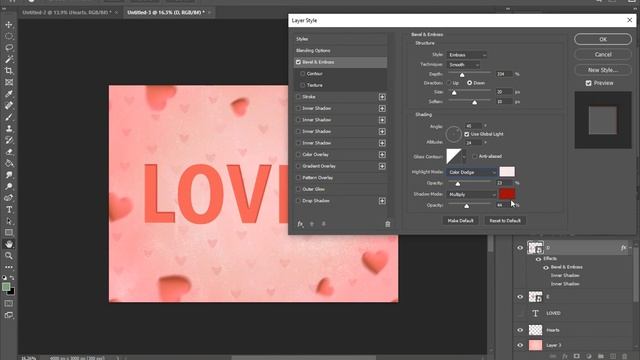Image resolution: width=640 pixels, height=360 pixels.
Task: Select the Type tool
Action: [x=9, y=209]
